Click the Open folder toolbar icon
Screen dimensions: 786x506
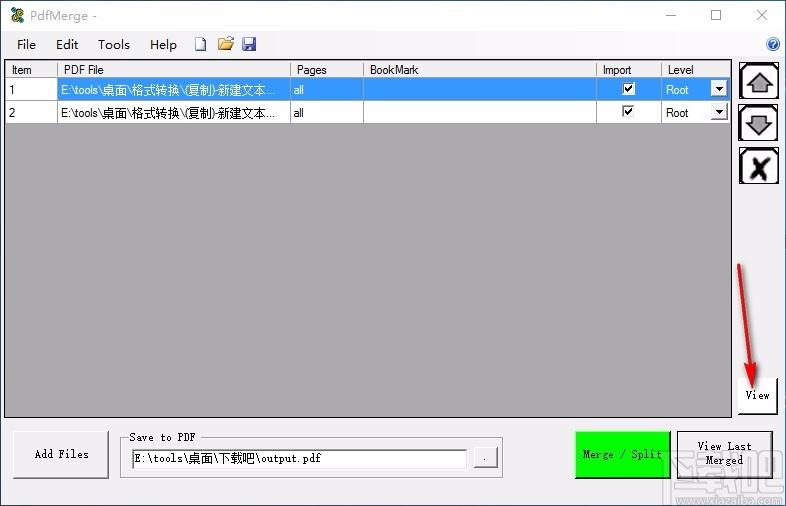coord(226,44)
